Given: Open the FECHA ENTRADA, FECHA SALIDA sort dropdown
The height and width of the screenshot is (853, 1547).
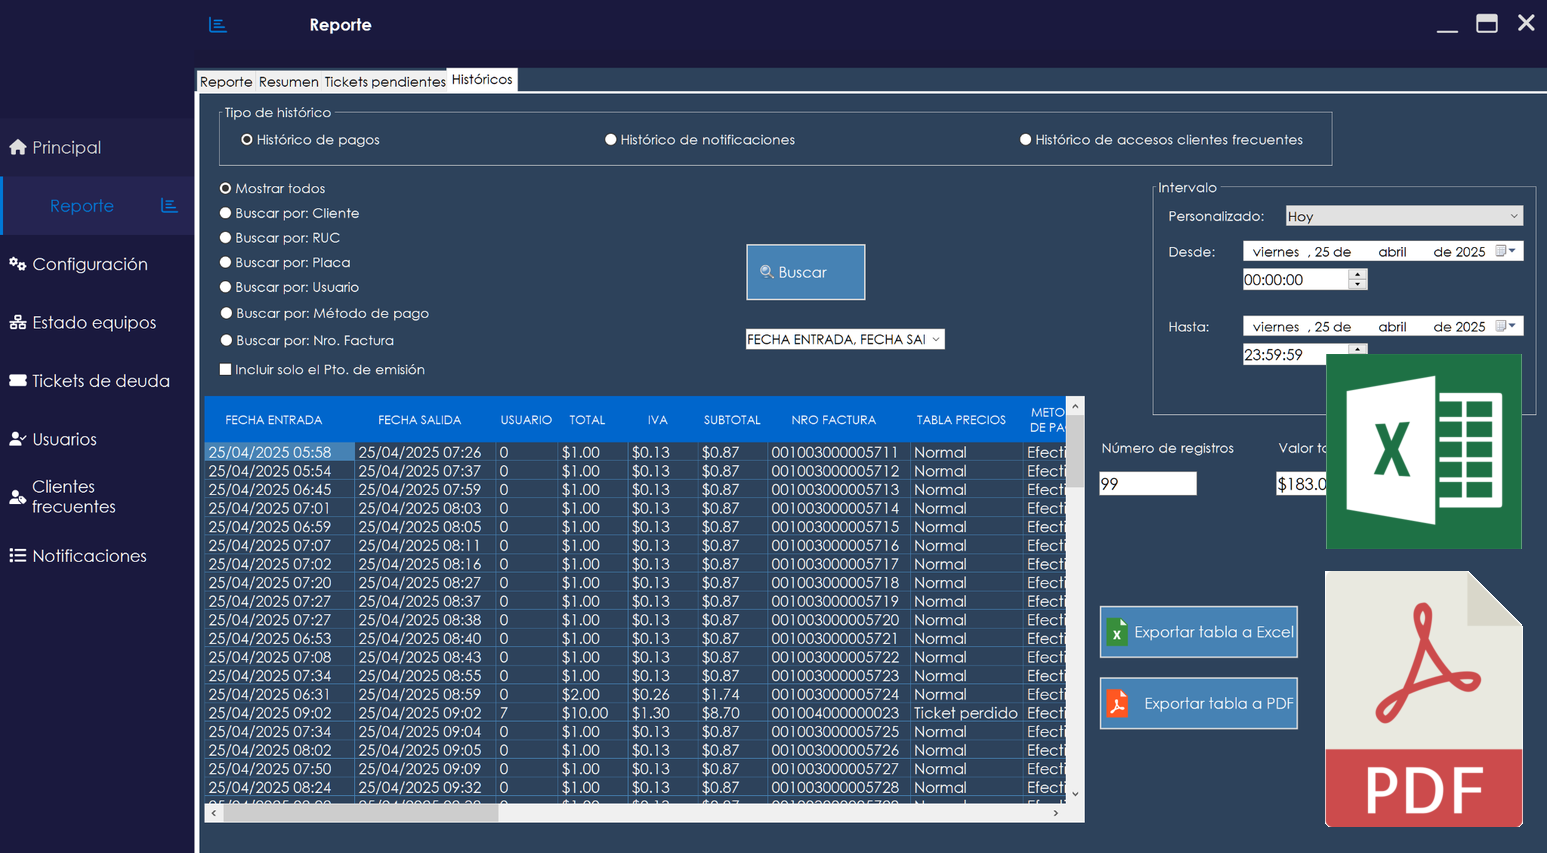Looking at the screenshot, I should (x=844, y=339).
